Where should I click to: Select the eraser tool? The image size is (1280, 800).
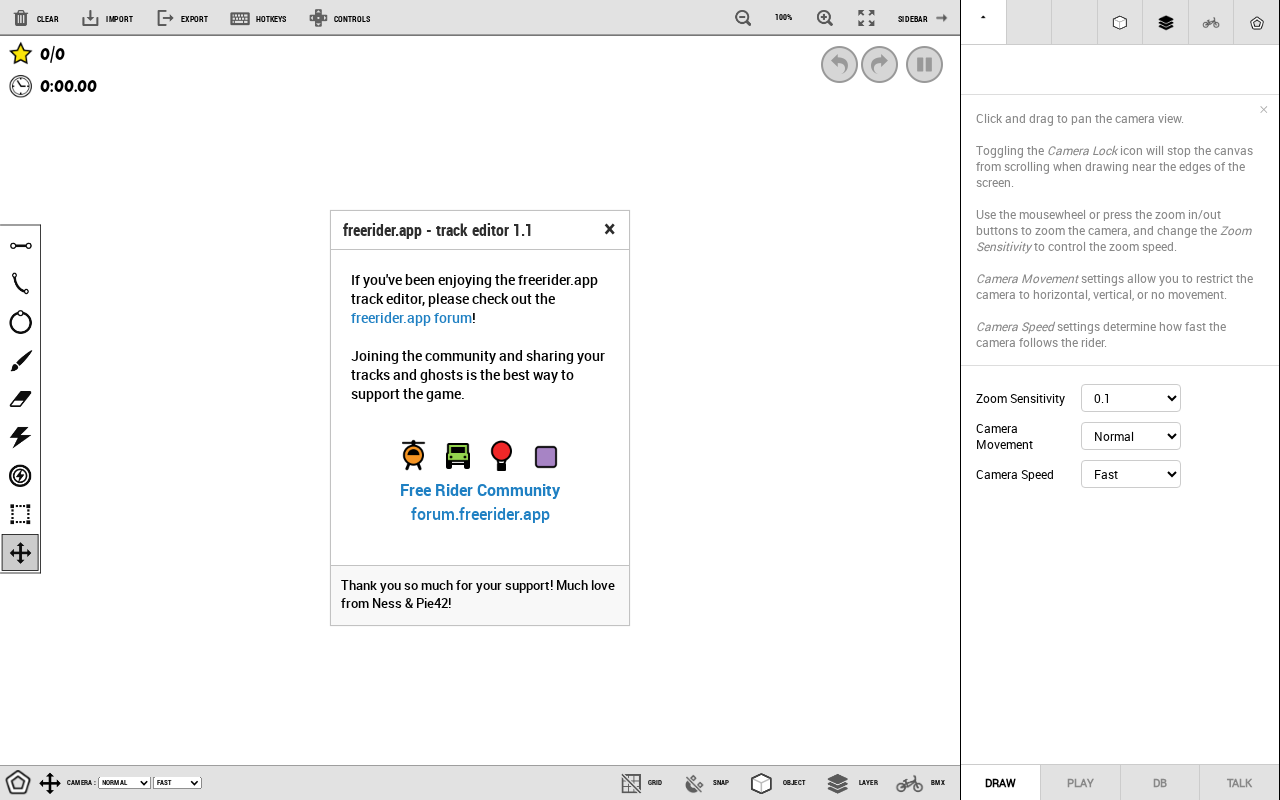click(x=20, y=399)
